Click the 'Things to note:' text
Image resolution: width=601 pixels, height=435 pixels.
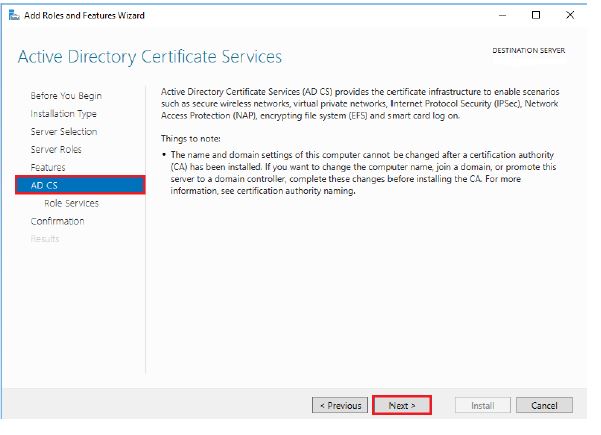pyautogui.click(x=190, y=139)
